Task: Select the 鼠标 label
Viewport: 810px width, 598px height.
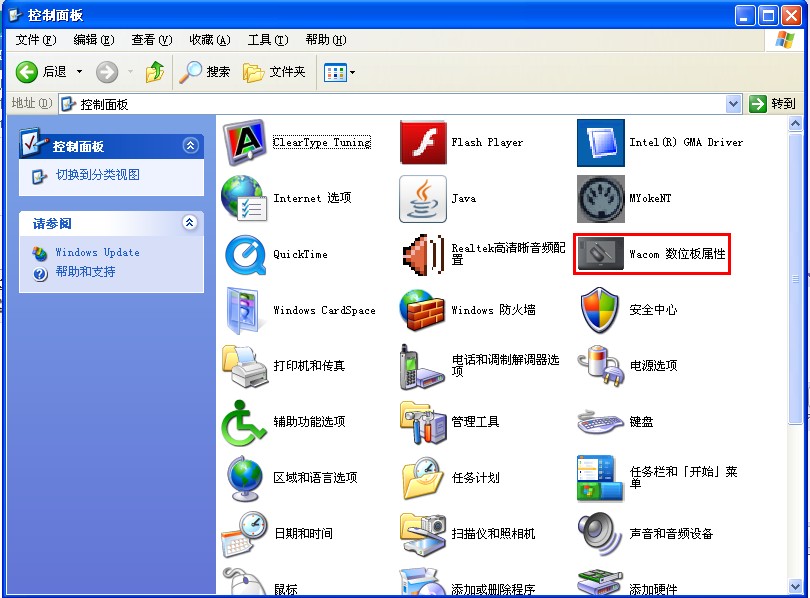Action: (286, 589)
